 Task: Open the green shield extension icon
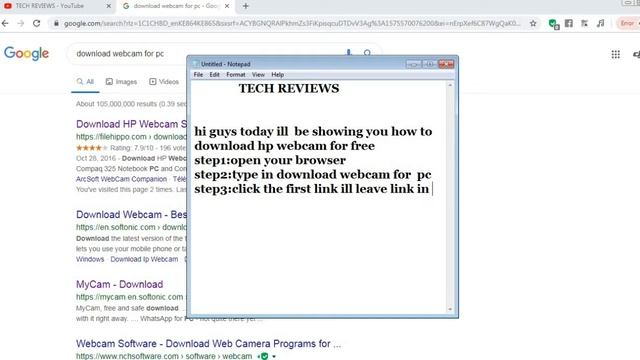[553, 24]
